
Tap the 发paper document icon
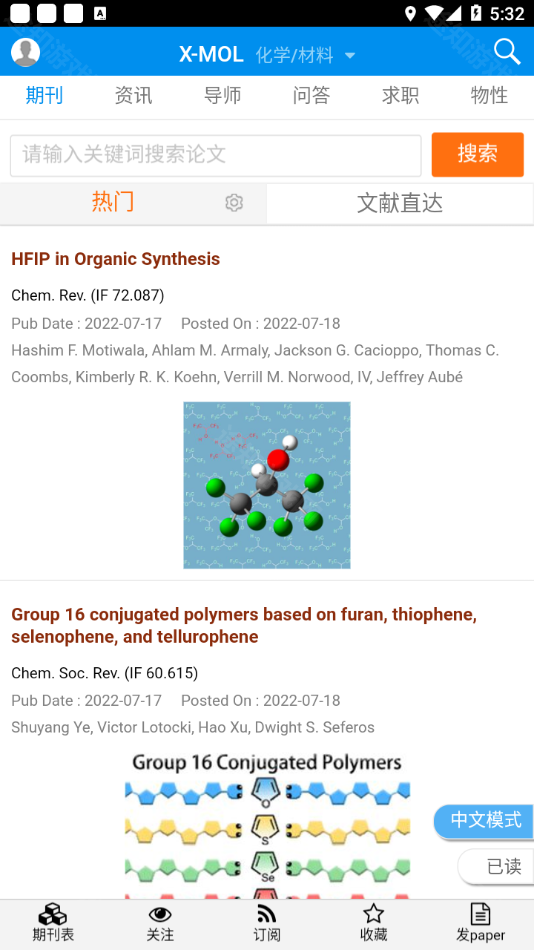tap(480, 914)
